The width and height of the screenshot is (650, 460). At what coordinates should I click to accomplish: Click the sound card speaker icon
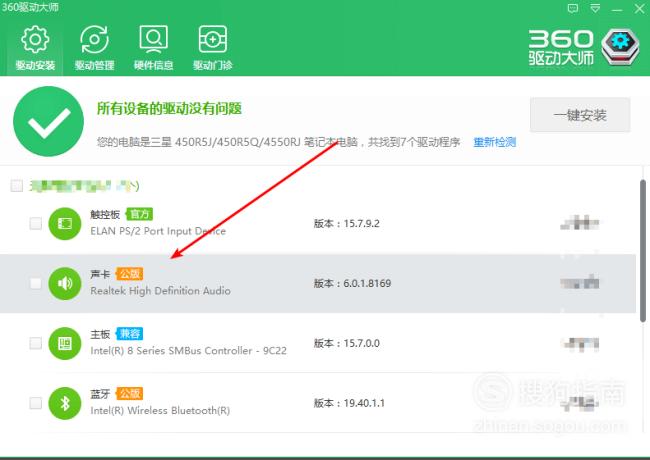(x=65, y=283)
